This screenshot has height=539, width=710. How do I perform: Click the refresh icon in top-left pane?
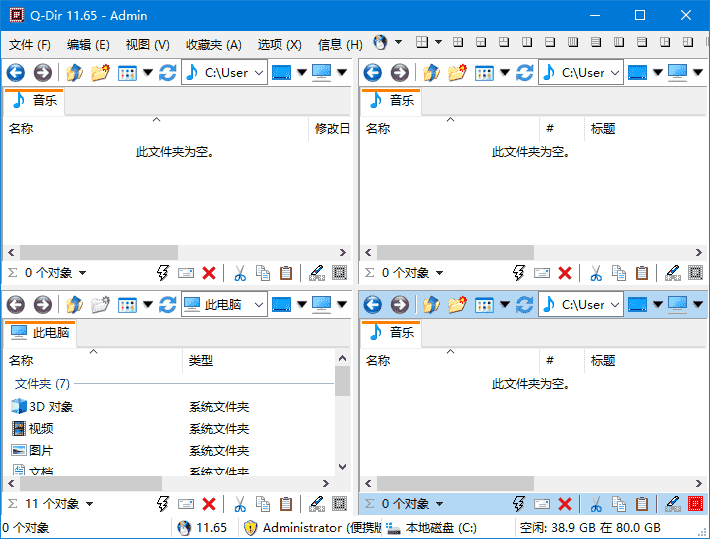(167, 72)
